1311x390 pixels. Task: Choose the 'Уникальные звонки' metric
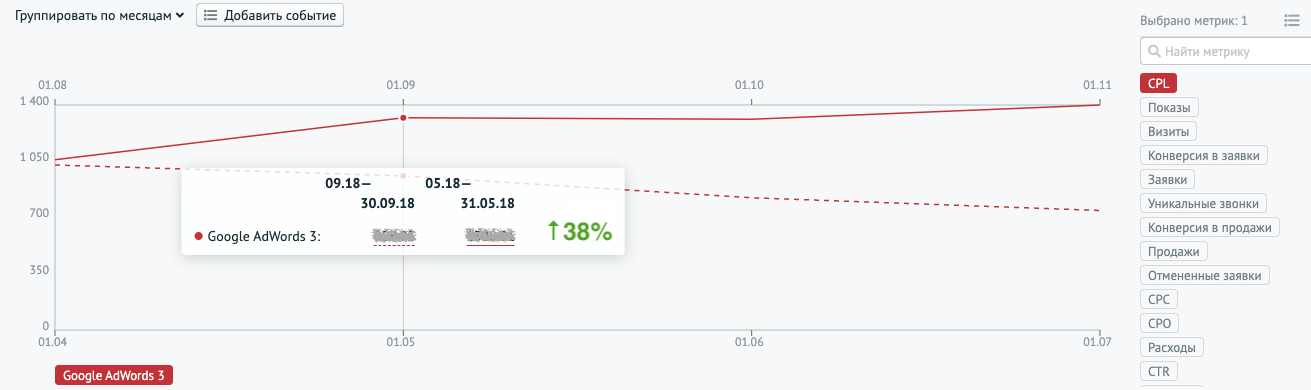point(1203,203)
